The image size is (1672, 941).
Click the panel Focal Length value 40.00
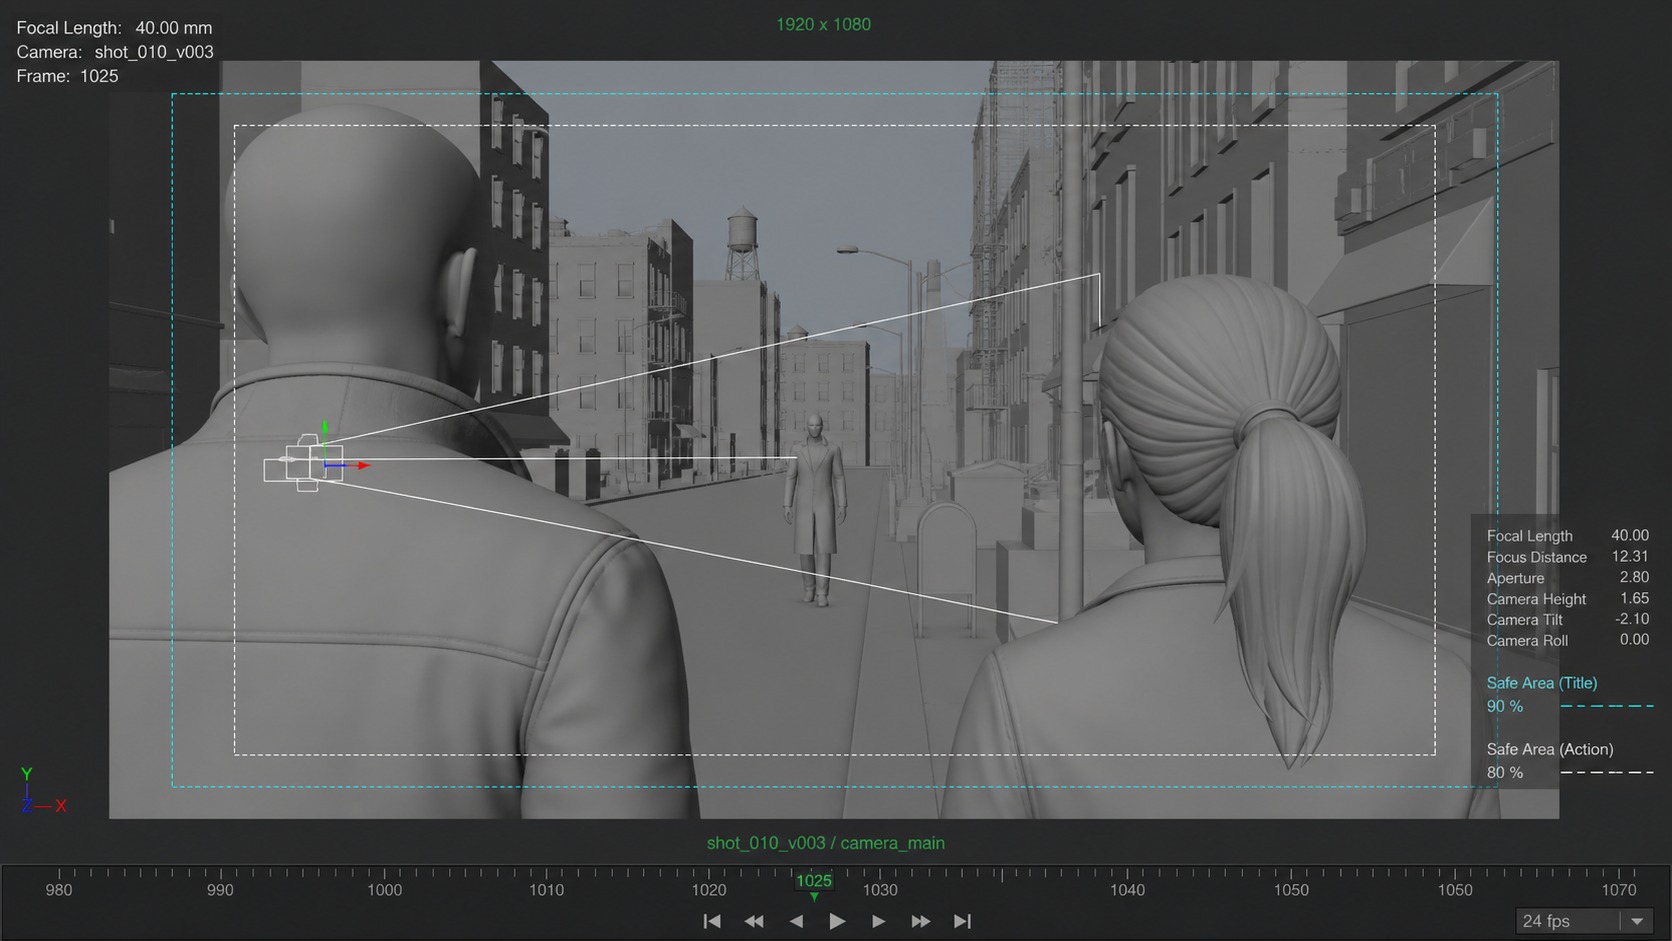(1630, 535)
